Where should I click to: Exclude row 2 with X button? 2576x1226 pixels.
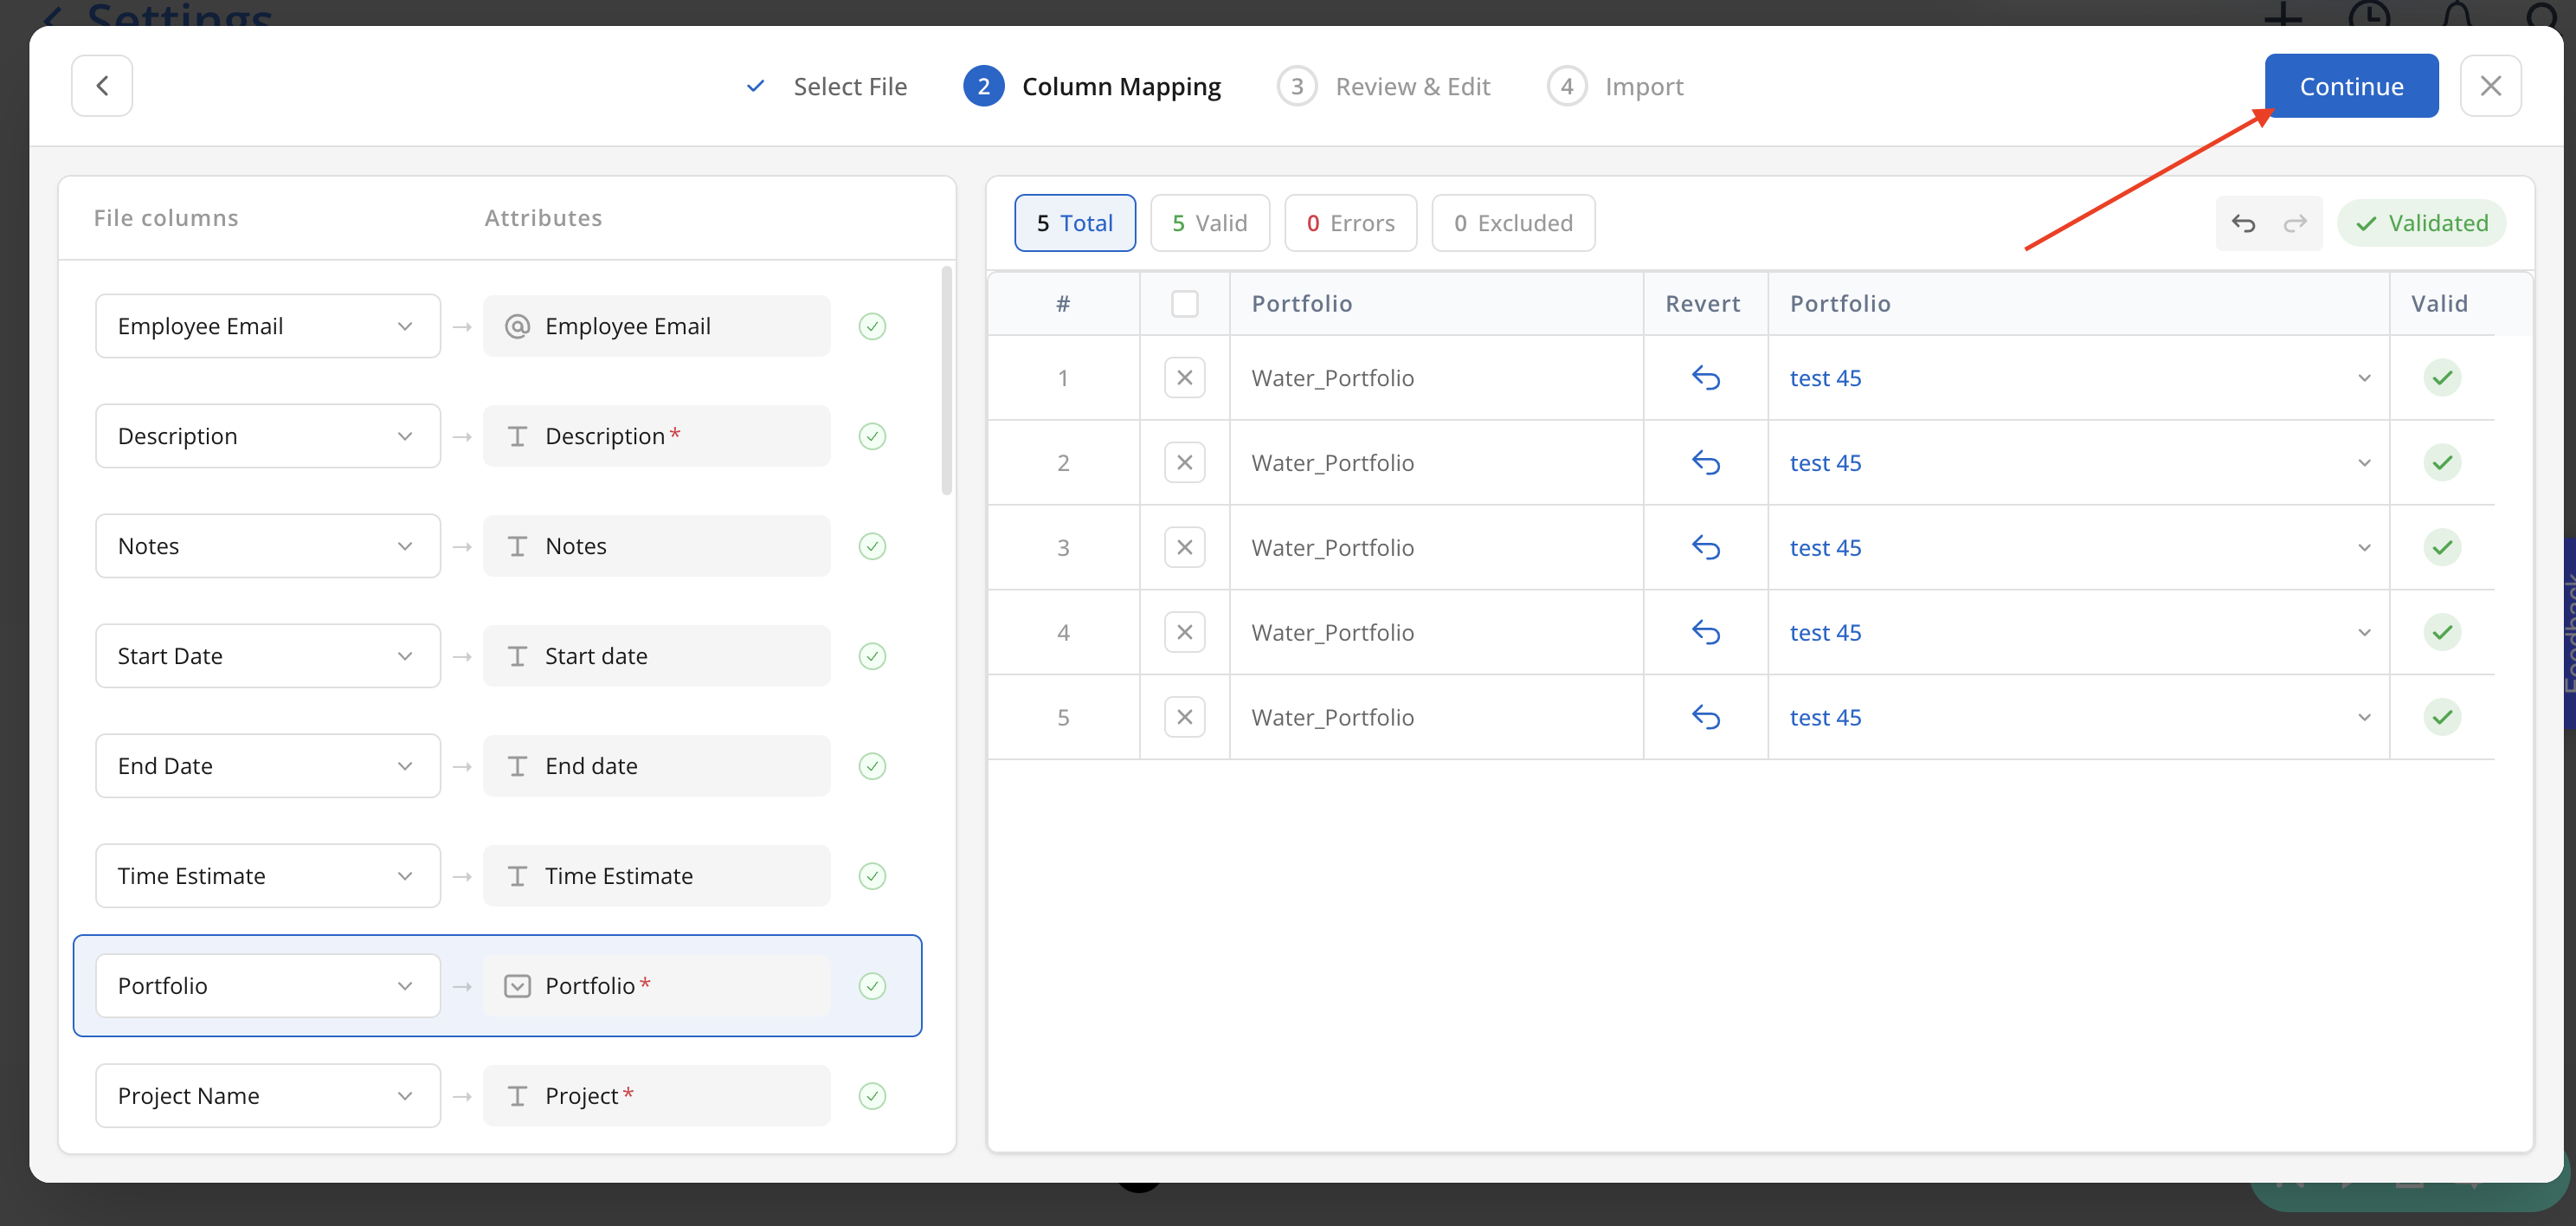click(1184, 463)
